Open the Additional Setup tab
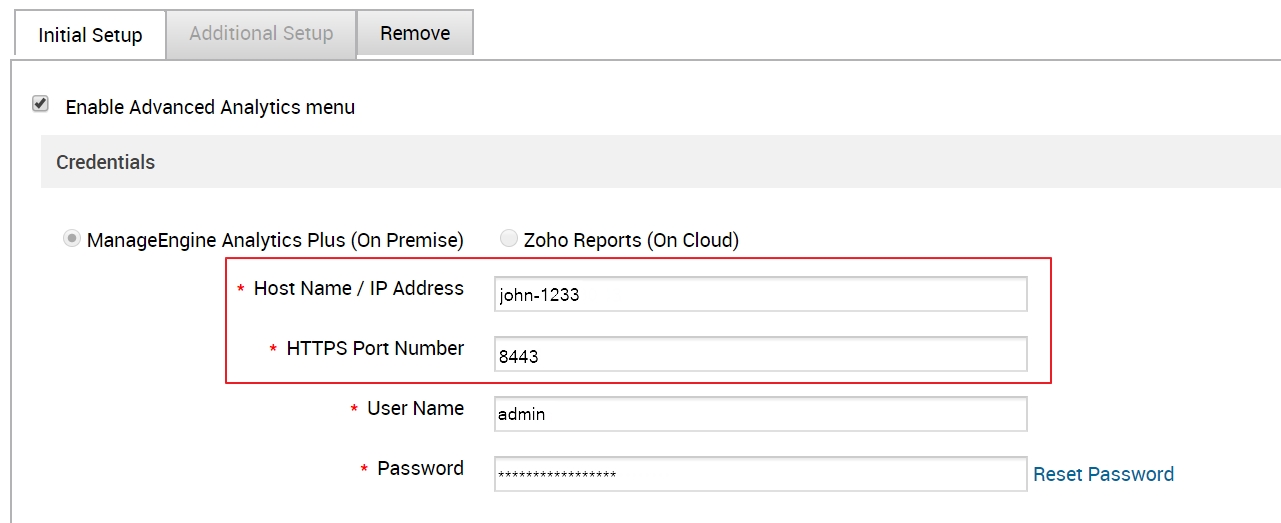 click(x=261, y=33)
